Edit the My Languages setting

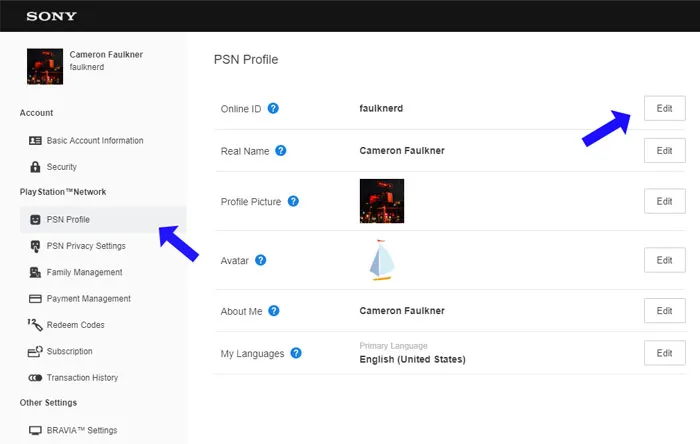(x=664, y=353)
